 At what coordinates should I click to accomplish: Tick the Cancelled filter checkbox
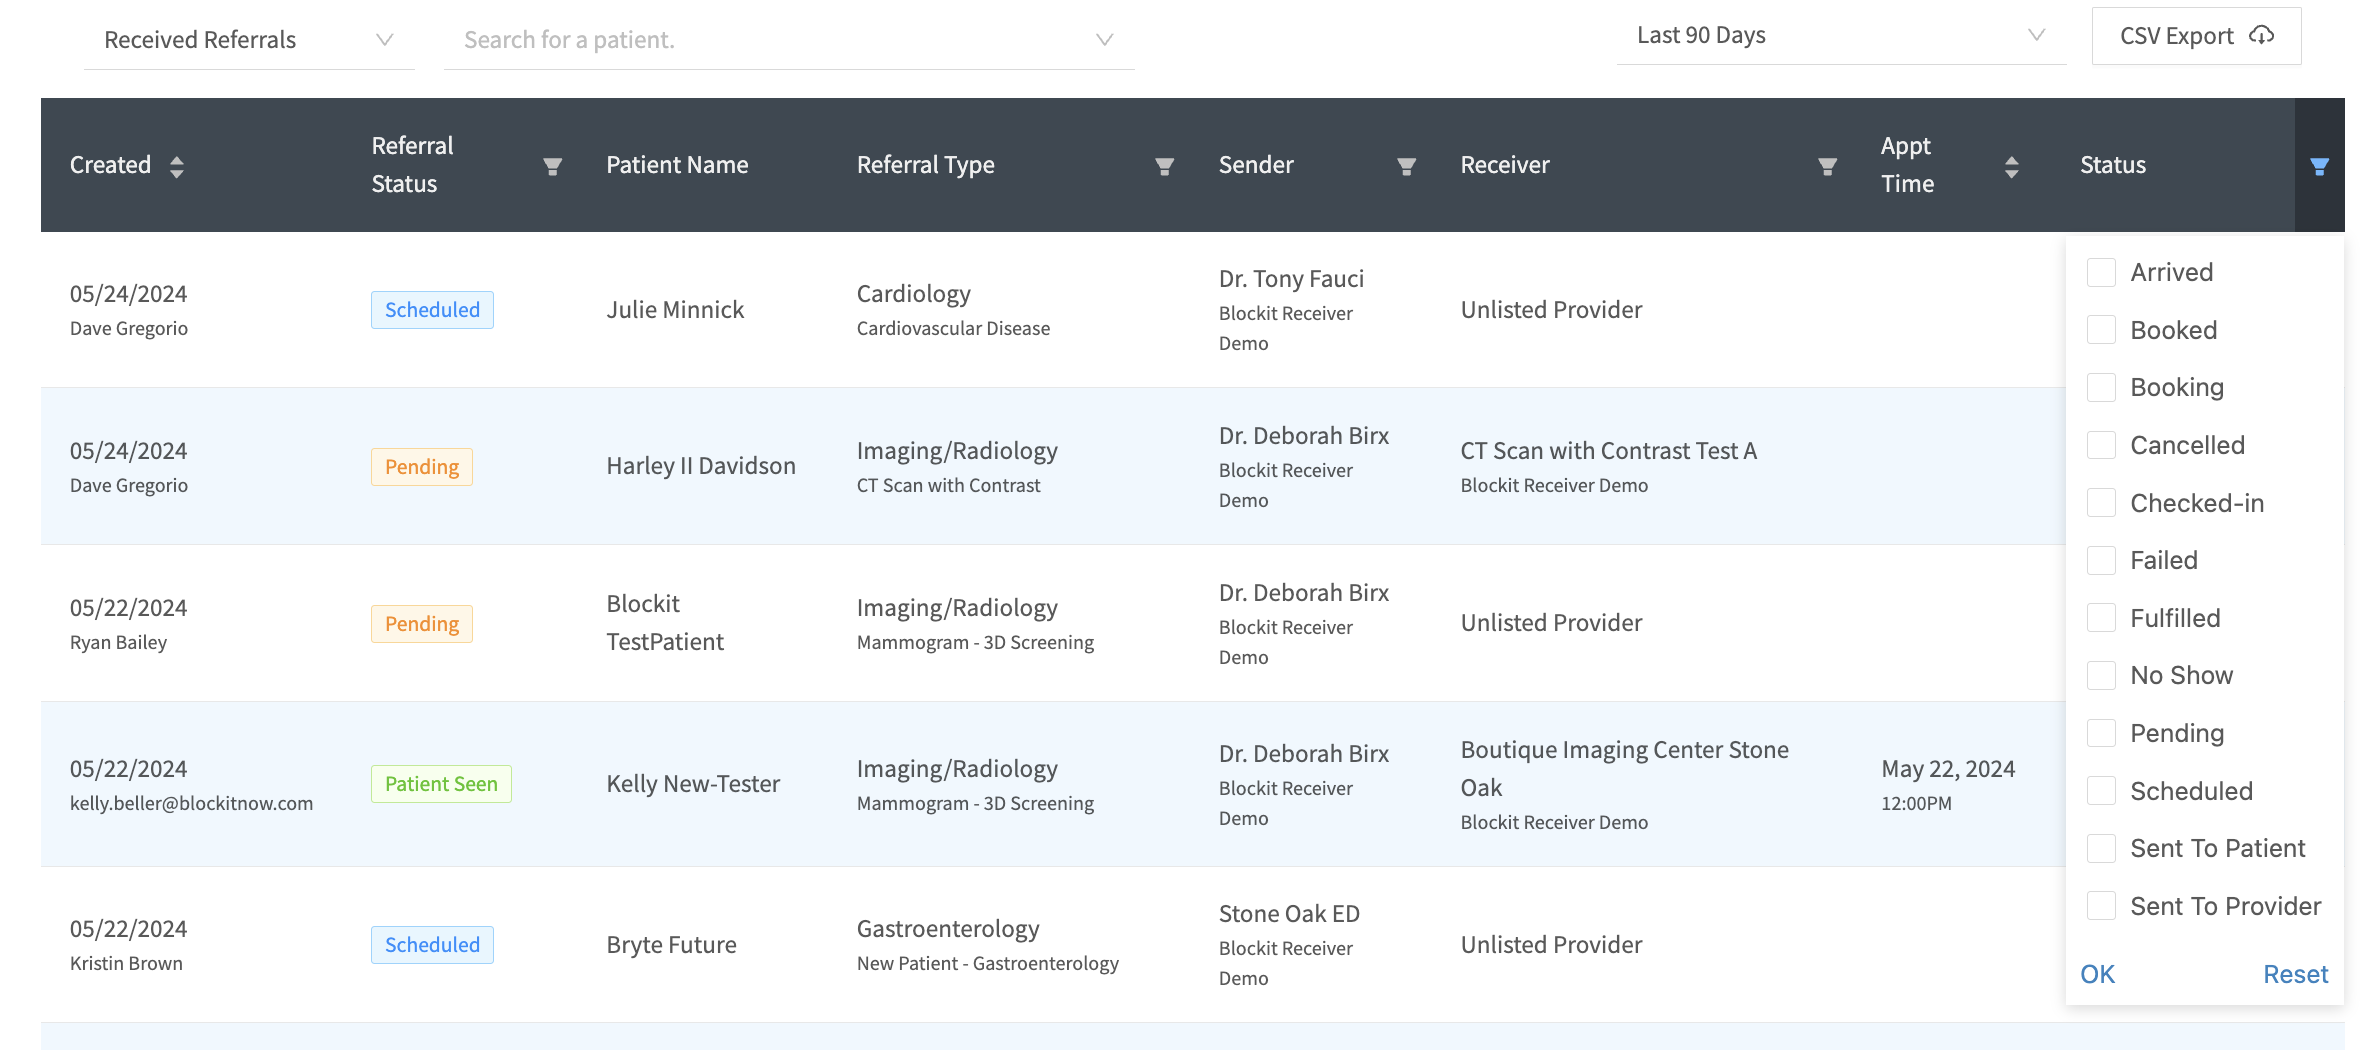coord(2101,446)
